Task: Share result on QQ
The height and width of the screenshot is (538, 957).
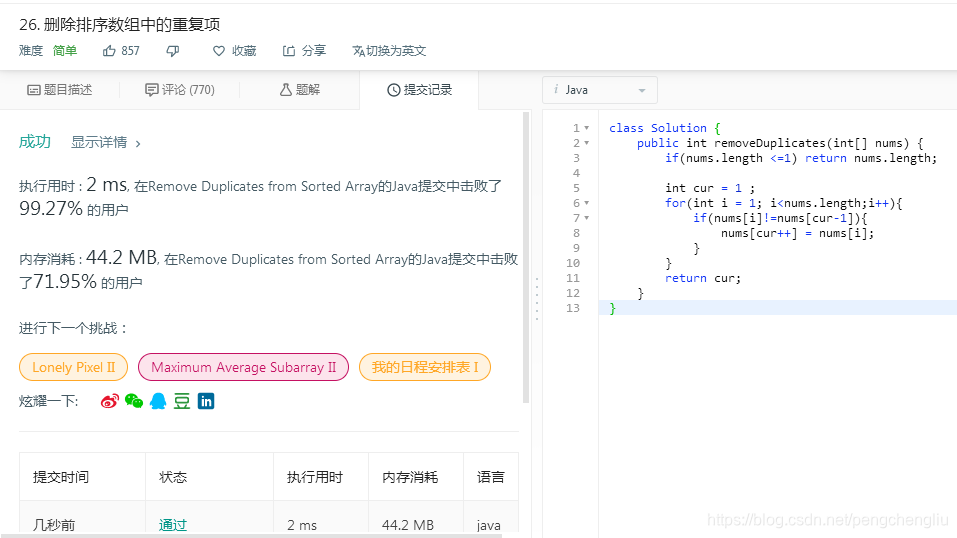Action: coord(158,401)
